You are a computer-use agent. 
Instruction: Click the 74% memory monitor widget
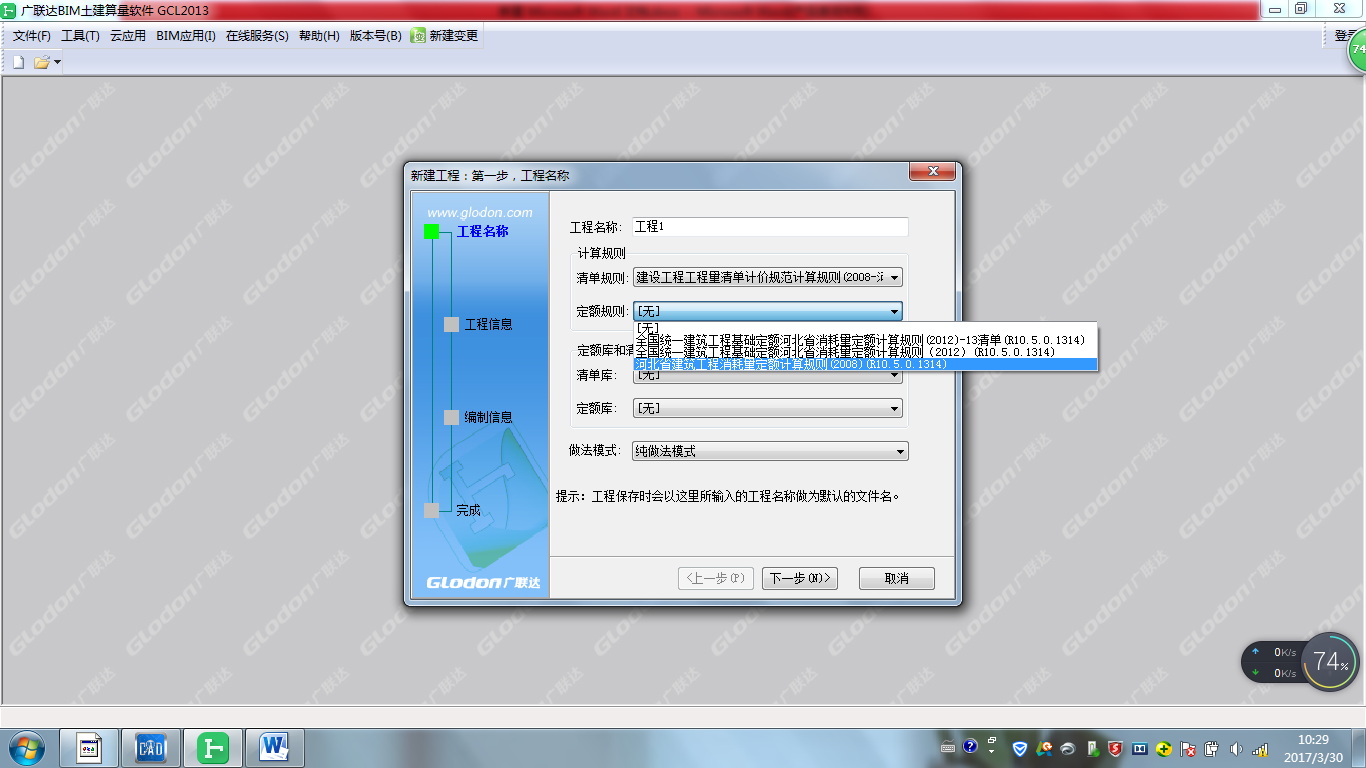(1330, 661)
